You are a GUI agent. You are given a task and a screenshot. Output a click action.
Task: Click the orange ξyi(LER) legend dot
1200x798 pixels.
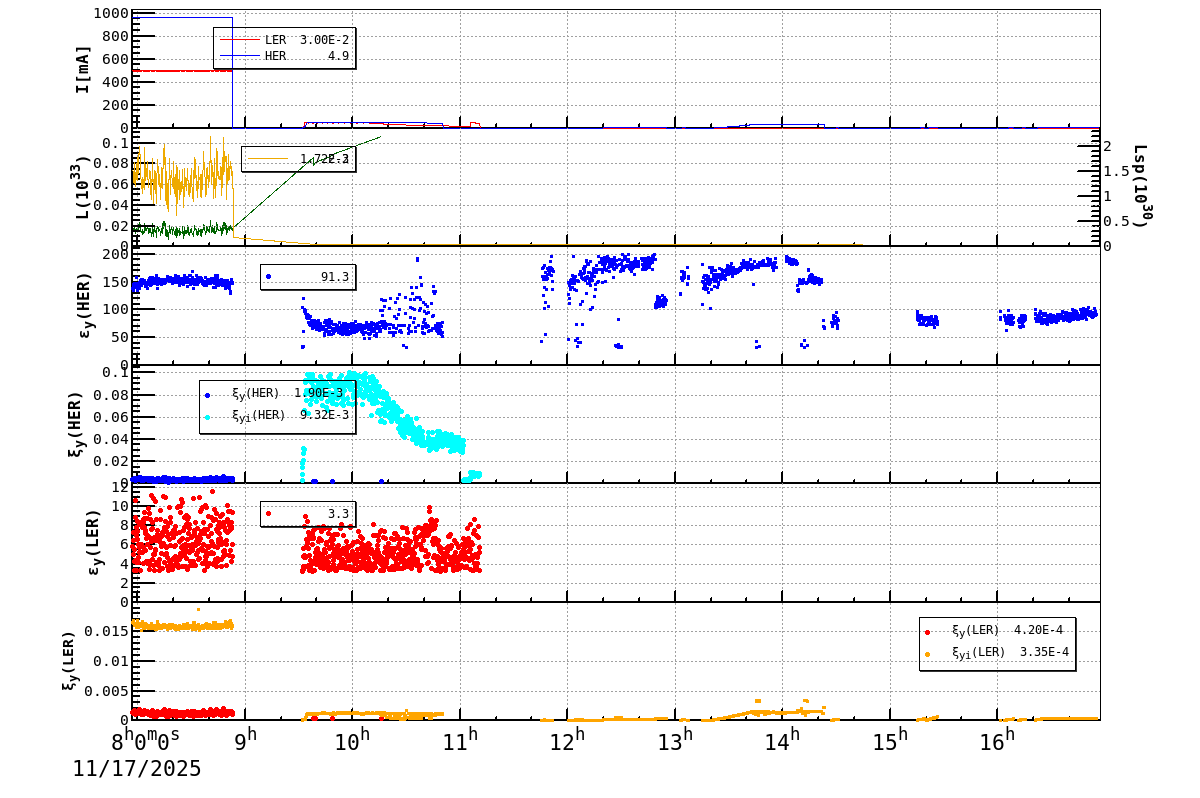[x=928, y=655]
